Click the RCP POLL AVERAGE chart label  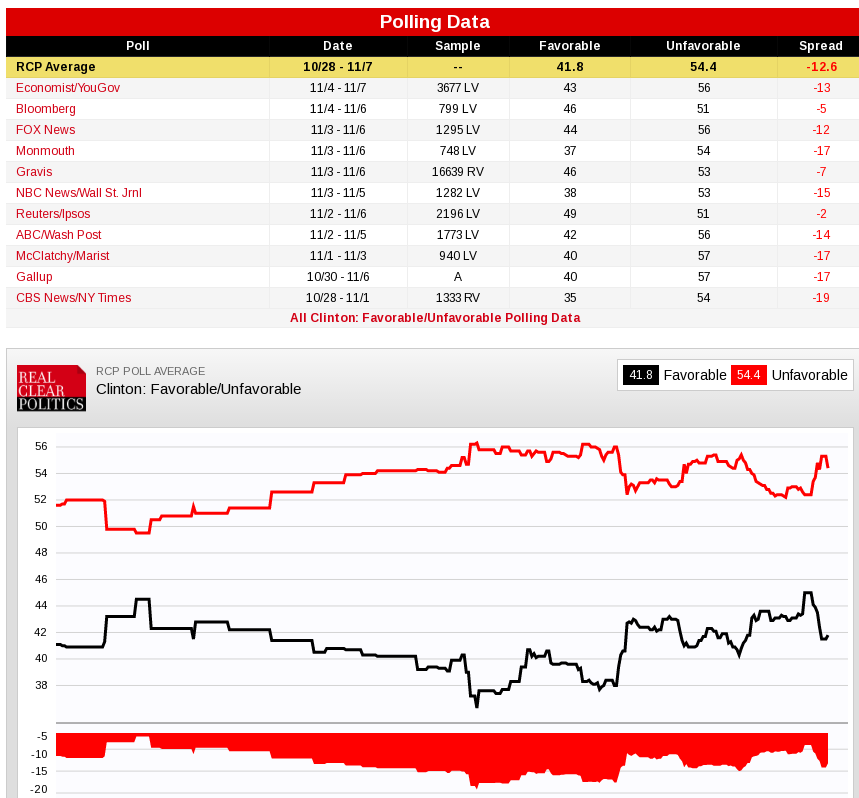[150, 371]
